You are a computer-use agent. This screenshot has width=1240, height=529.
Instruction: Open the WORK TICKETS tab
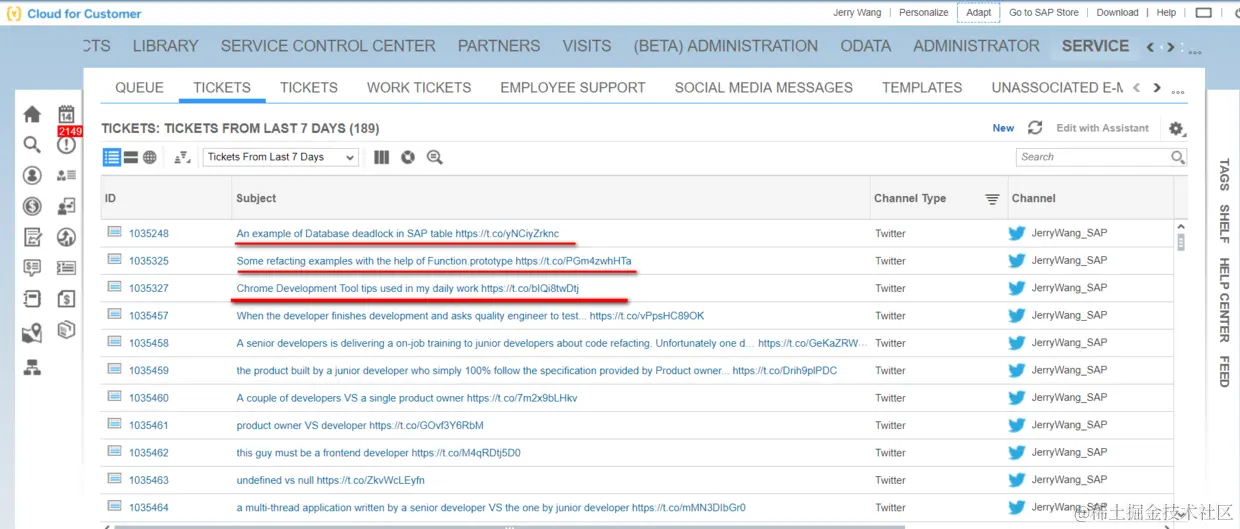419,88
